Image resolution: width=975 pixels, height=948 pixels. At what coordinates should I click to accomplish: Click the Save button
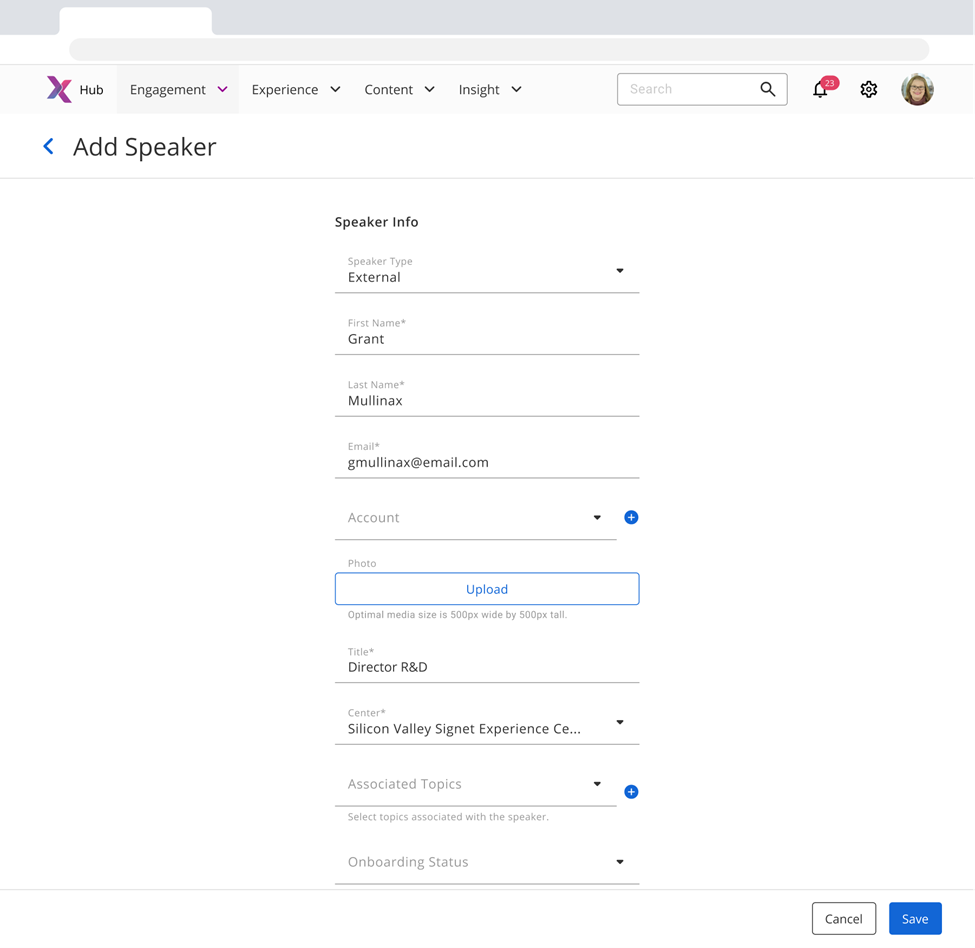tap(914, 919)
